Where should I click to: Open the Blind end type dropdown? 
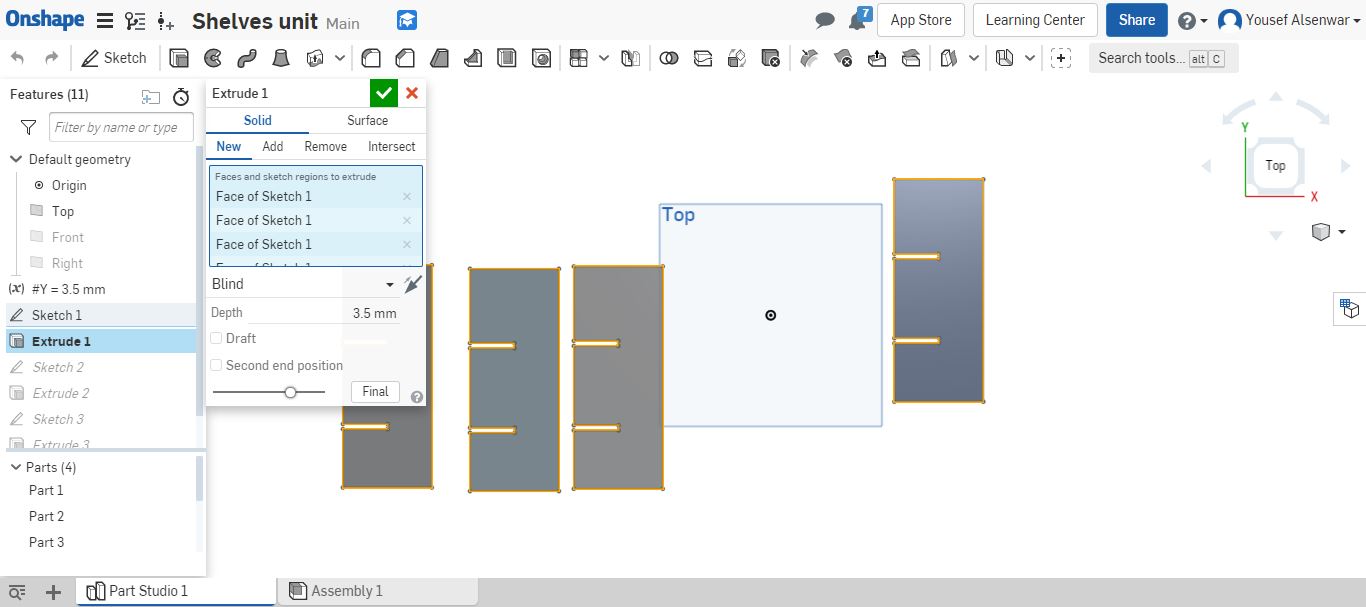[x=304, y=284]
